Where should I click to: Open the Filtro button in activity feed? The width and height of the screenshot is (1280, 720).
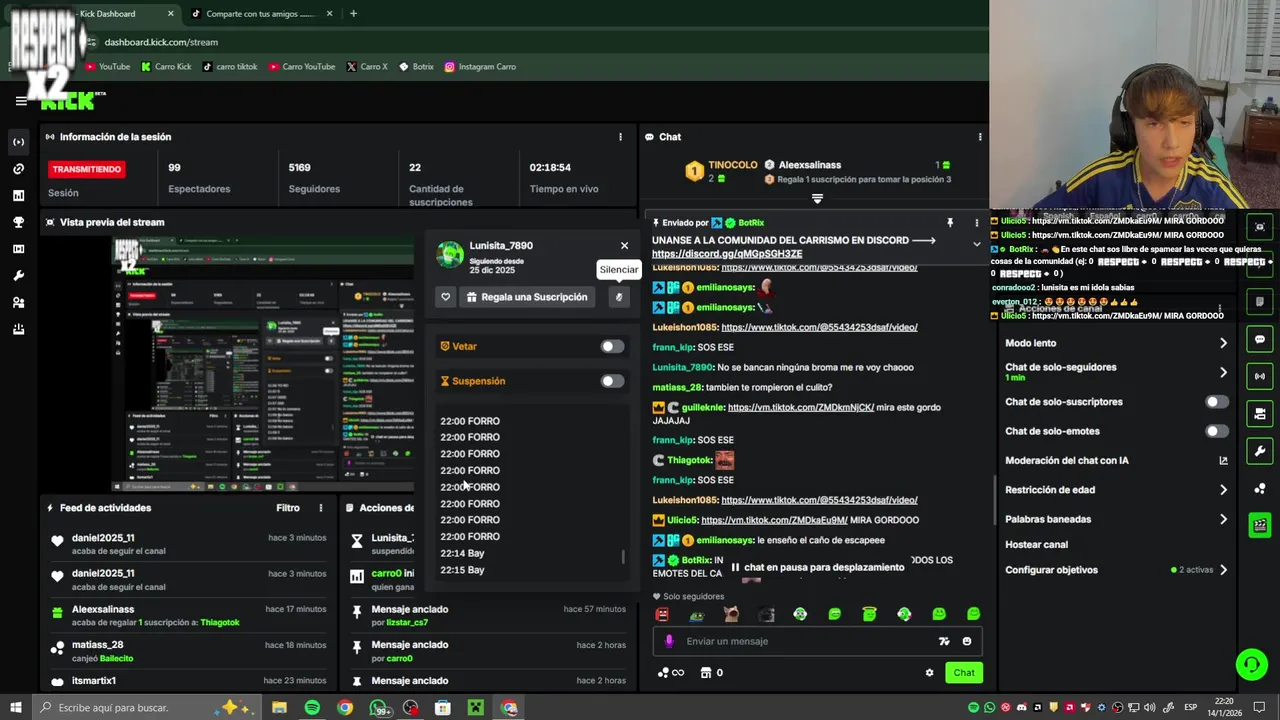288,508
